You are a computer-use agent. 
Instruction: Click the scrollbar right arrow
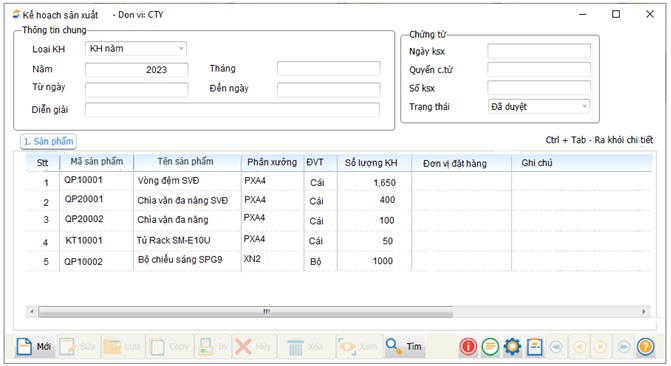(x=644, y=312)
